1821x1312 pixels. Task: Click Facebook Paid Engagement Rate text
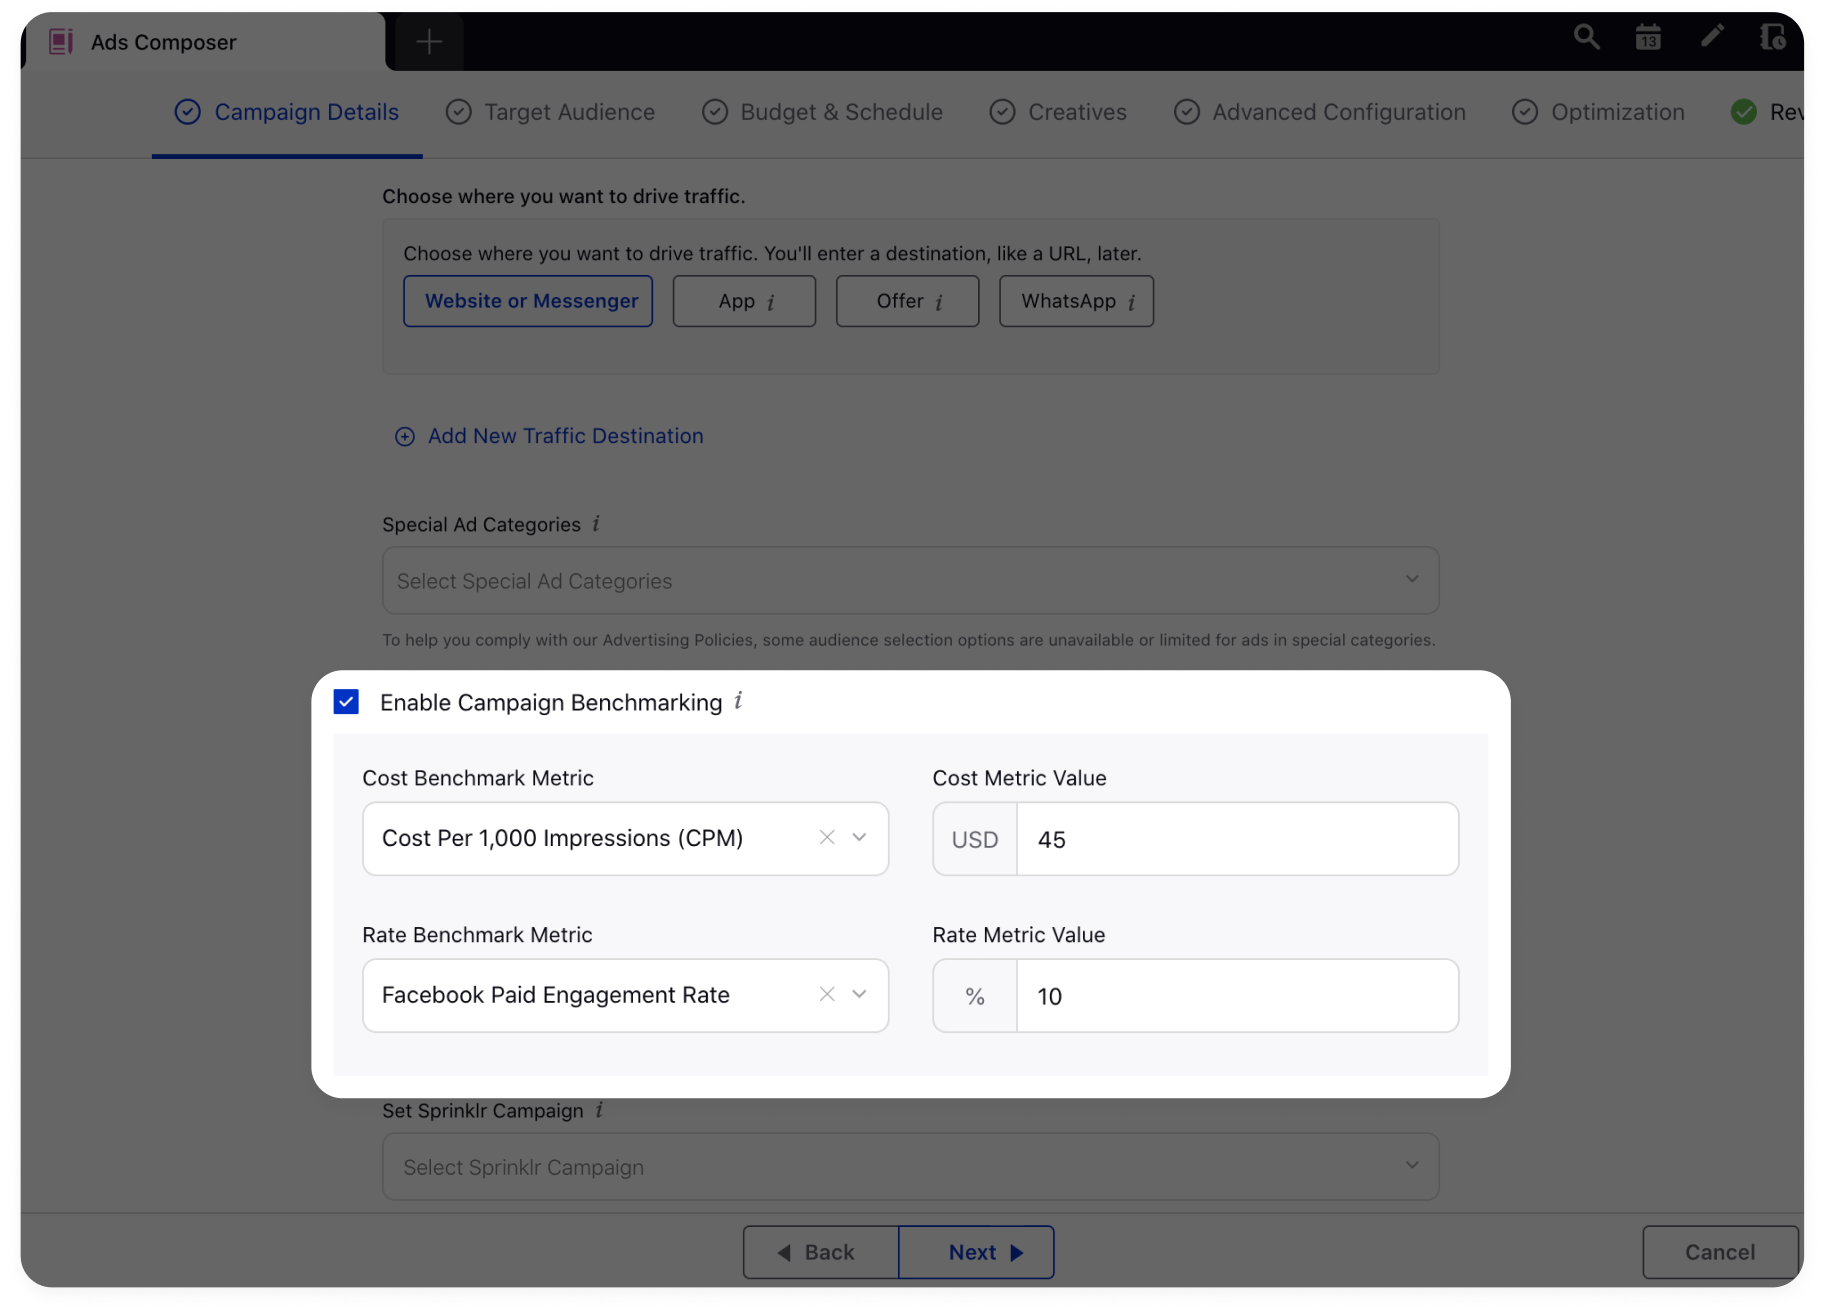(556, 995)
